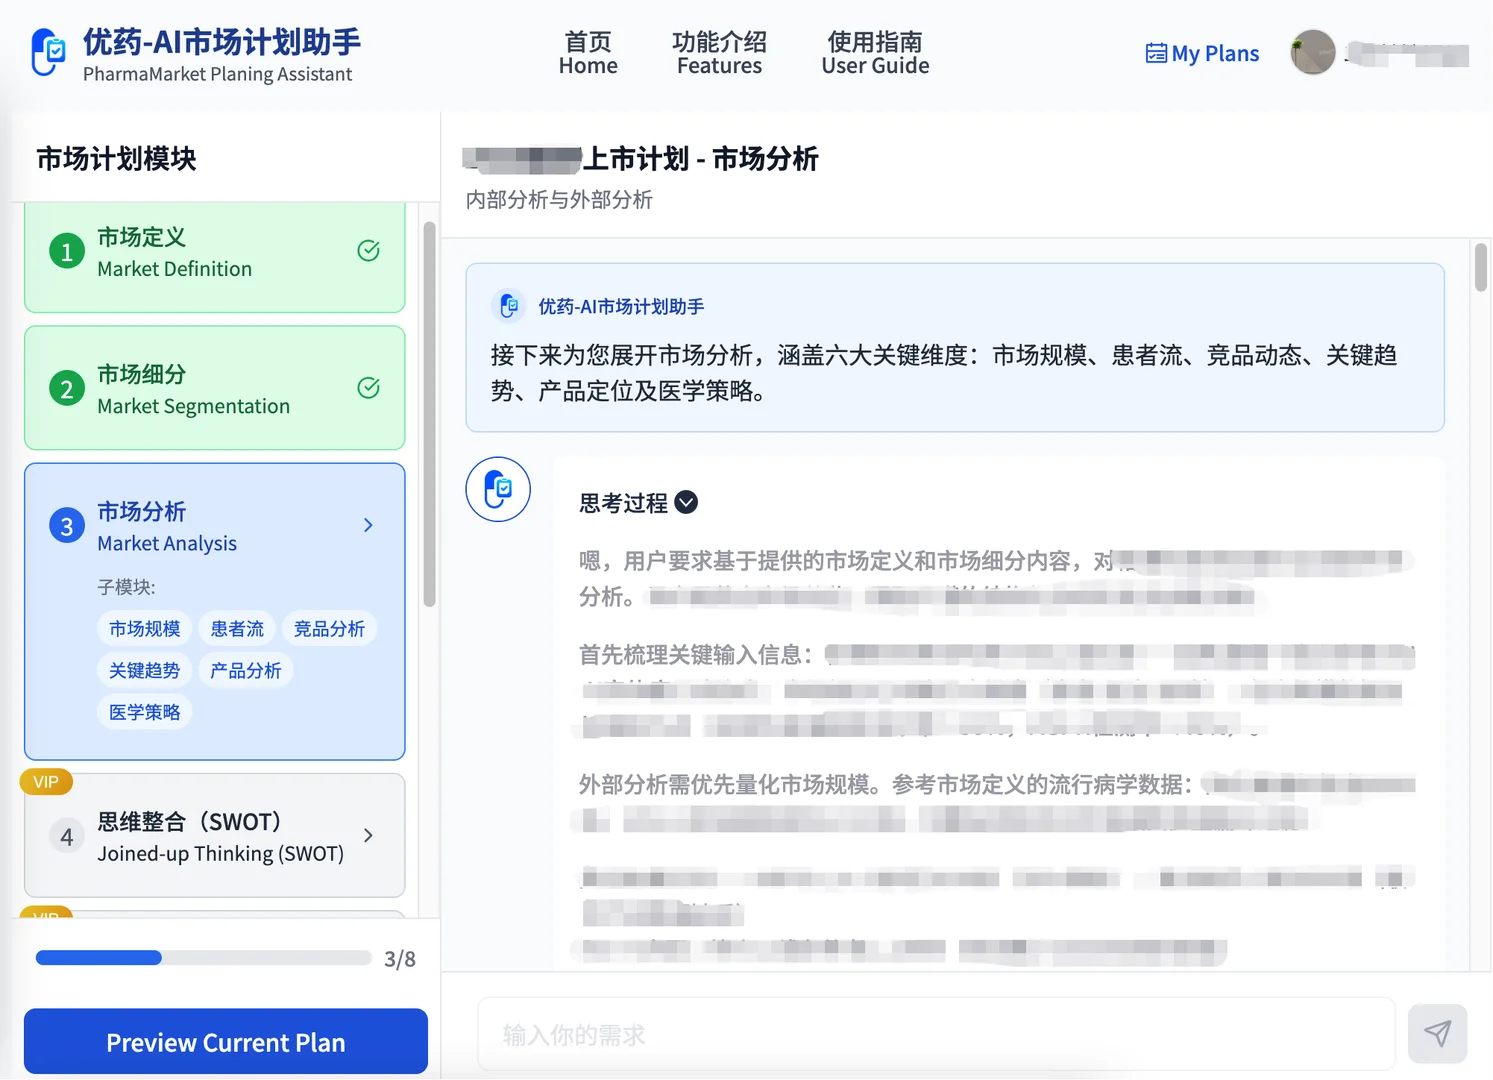
Task: Click the 3/8 plan progress bar
Action: click(204, 958)
